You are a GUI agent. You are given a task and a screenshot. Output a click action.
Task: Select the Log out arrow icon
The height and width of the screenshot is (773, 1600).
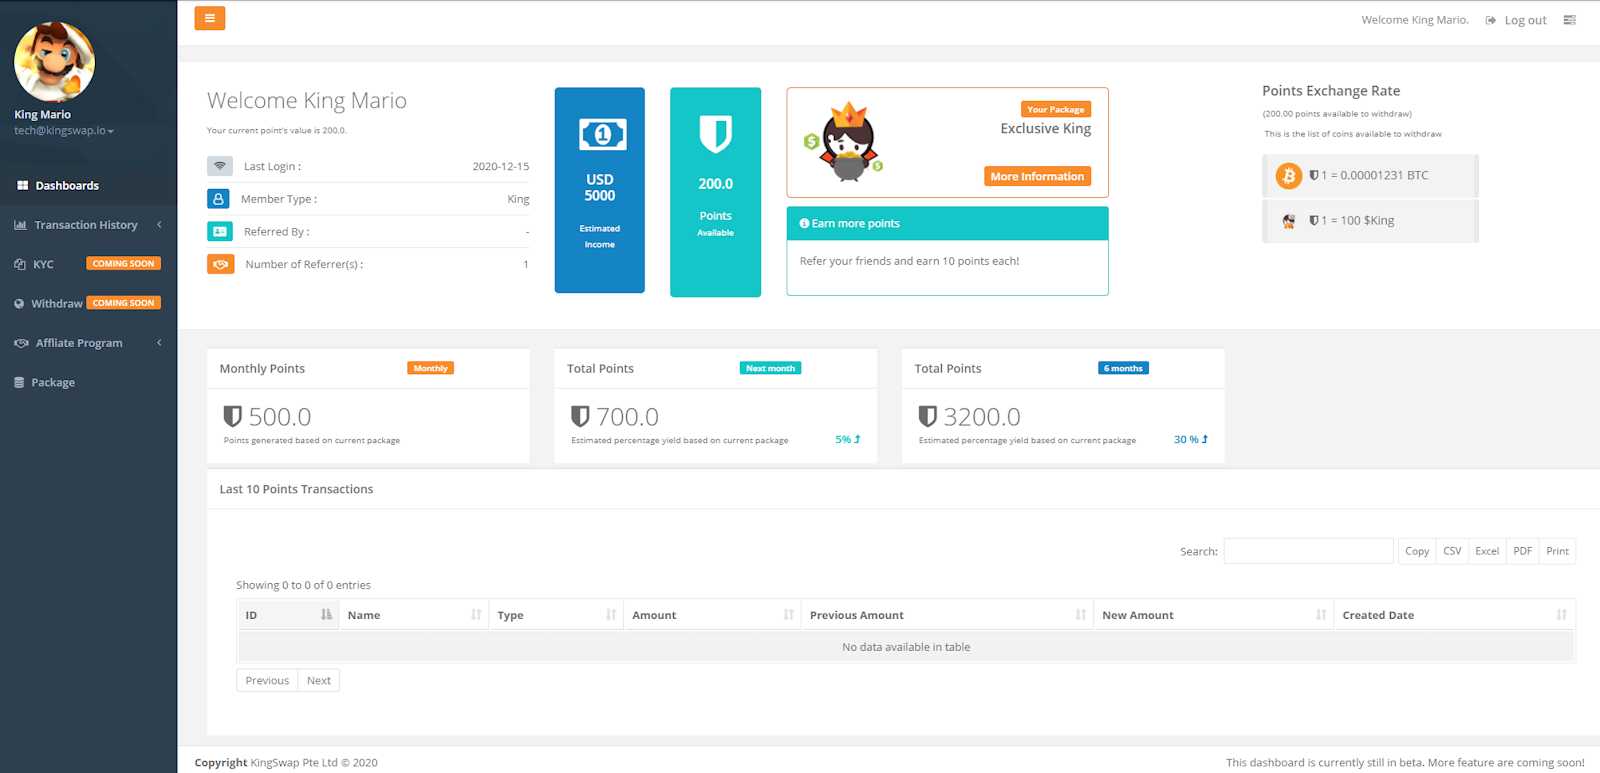tap(1490, 20)
